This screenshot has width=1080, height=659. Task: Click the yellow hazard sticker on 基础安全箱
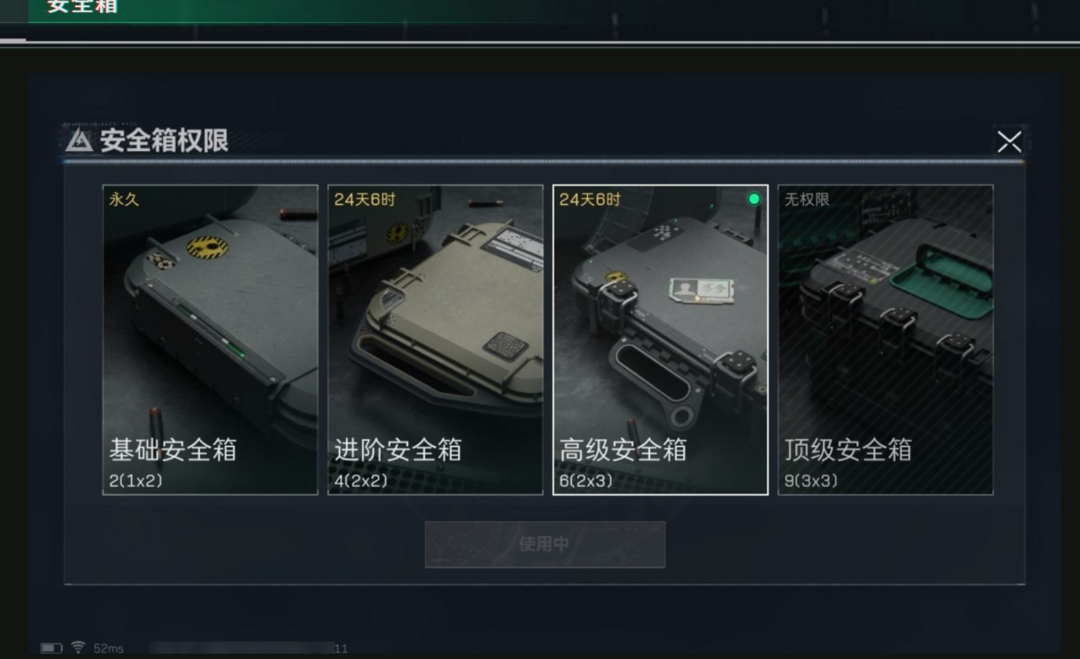(x=207, y=247)
